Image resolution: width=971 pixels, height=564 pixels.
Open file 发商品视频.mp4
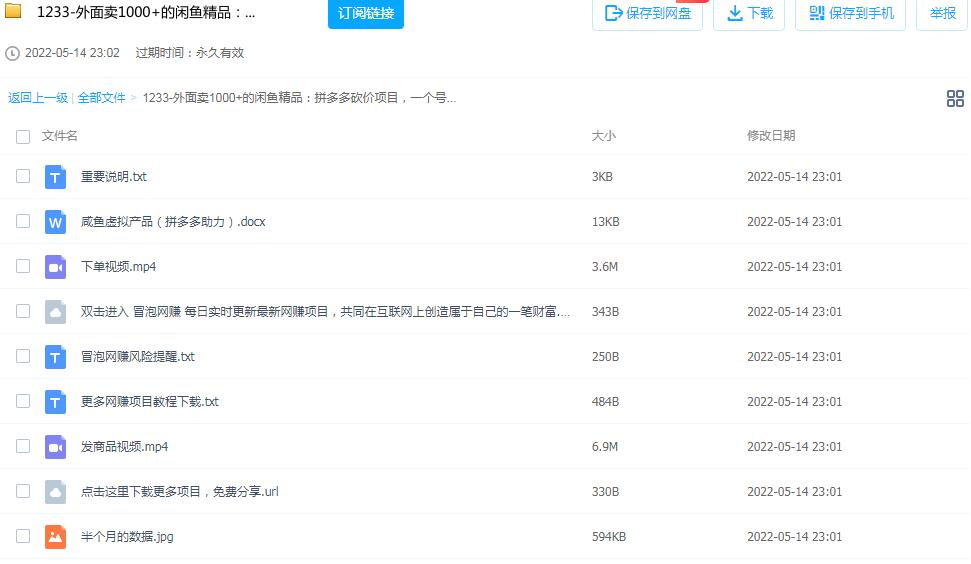pos(124,447)
